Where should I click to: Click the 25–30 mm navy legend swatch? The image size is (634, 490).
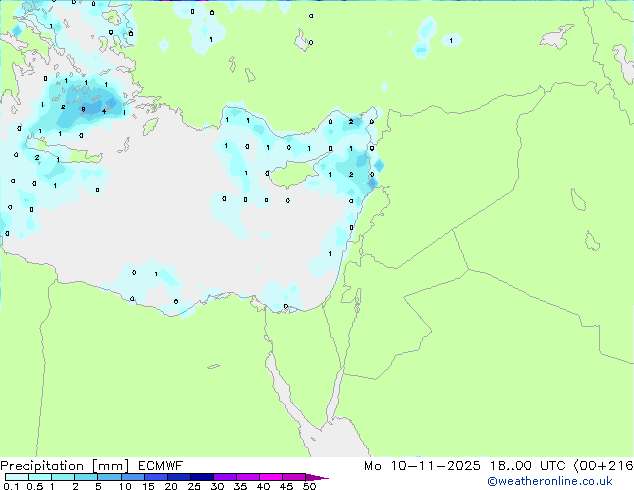[201, 477]
